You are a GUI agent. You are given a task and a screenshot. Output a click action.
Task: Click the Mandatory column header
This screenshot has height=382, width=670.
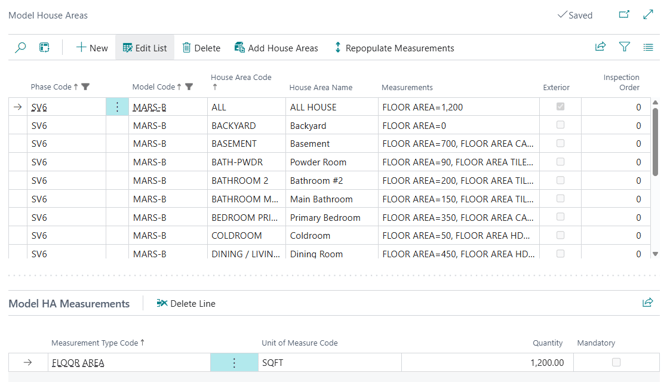(x=596, y=343)
